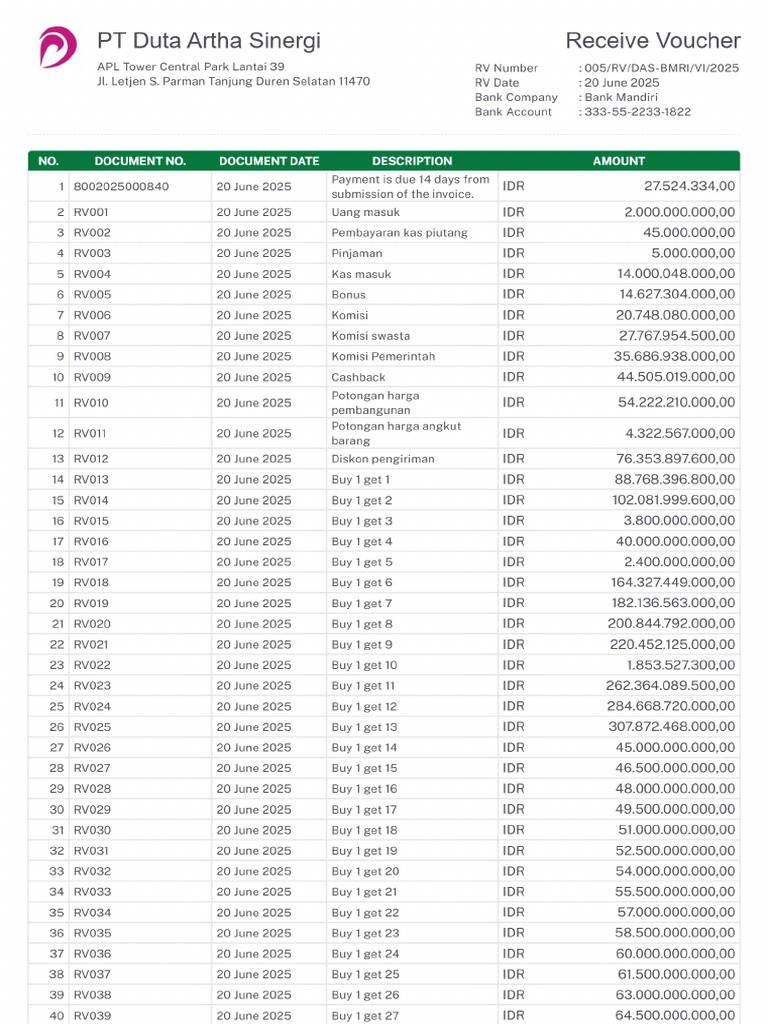
Task: Click the PT Duta Artha Sinergi logo
Action: tap(57, 47)
